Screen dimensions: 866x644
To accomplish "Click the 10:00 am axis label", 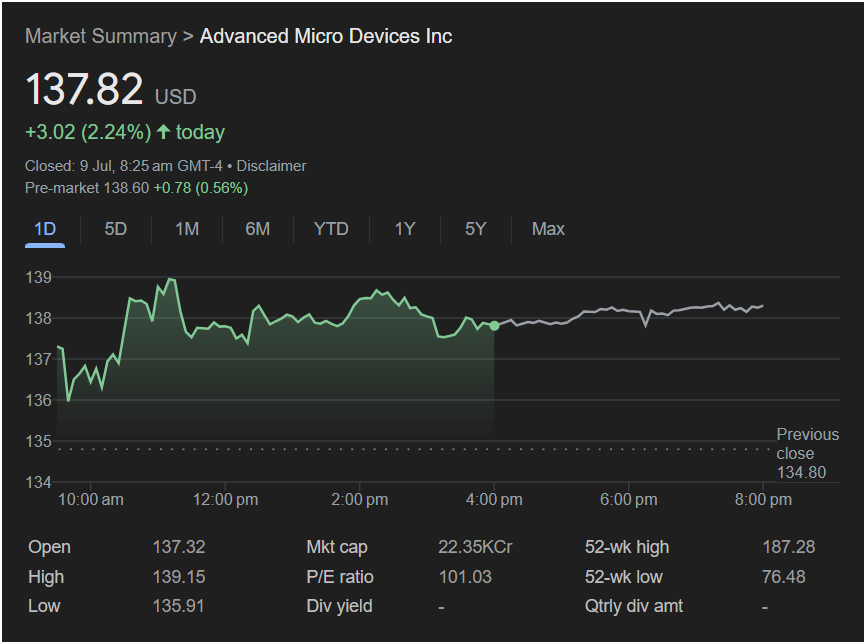I will coord(91,499).
